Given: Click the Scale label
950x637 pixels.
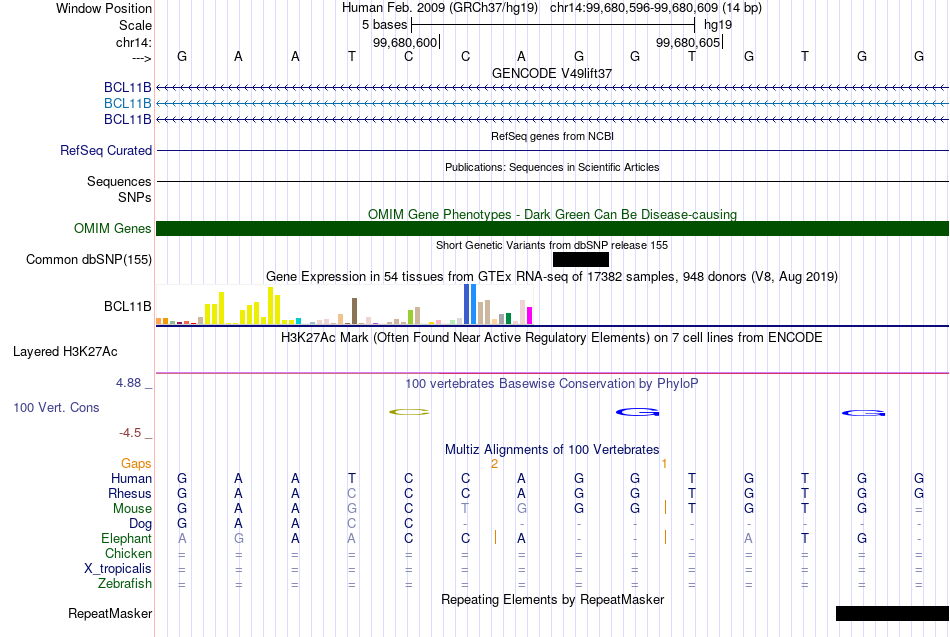Looking at the screenshot, I should tap(135, 25).
